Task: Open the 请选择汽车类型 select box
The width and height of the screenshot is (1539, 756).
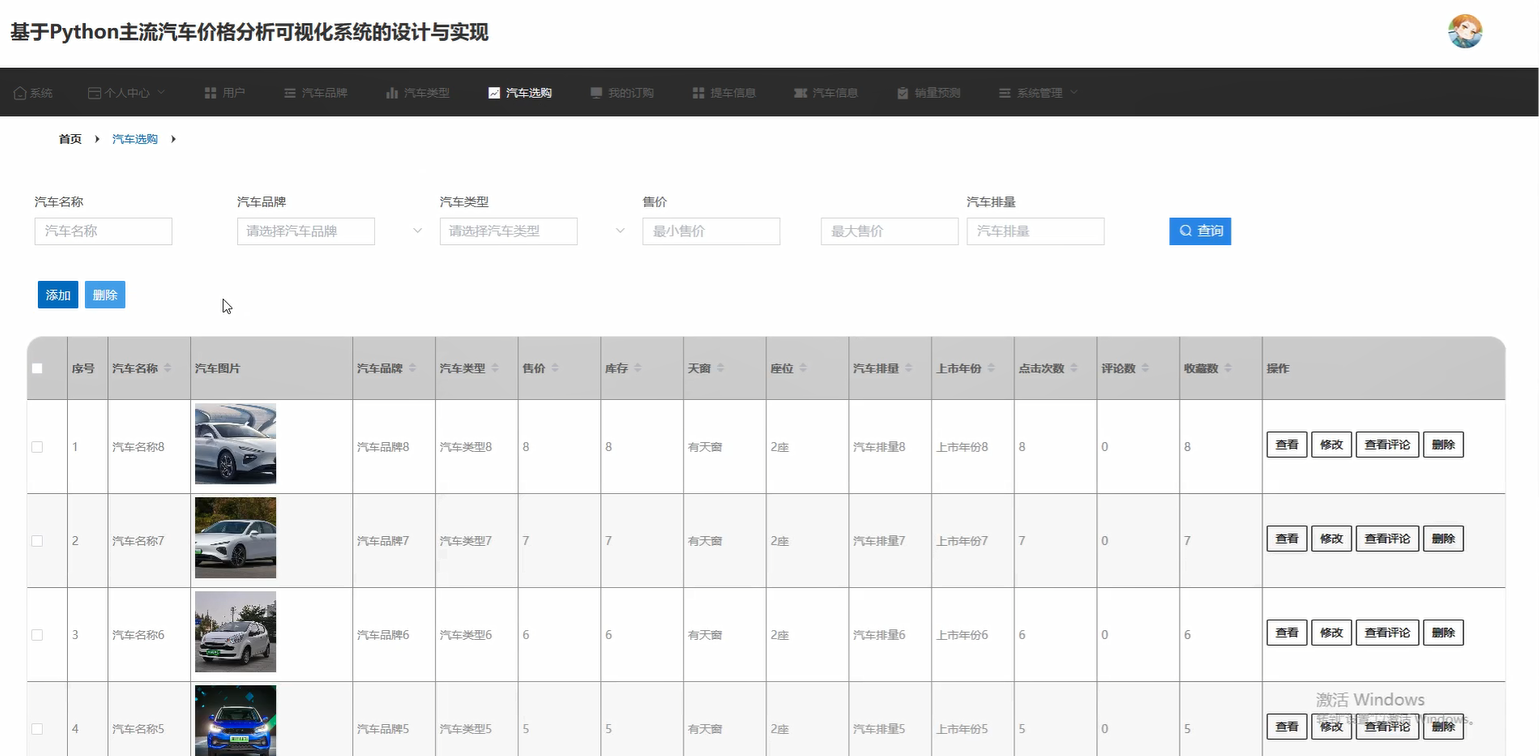Action: click(x=508, y=231)
